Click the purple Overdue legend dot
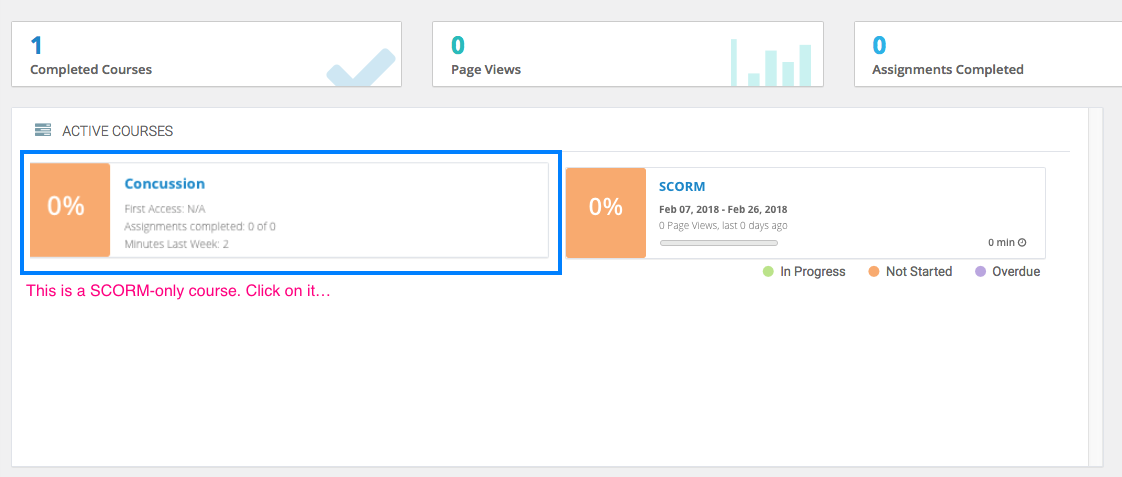This screenshot has width=1122, height=477. (x=980, y=272)
